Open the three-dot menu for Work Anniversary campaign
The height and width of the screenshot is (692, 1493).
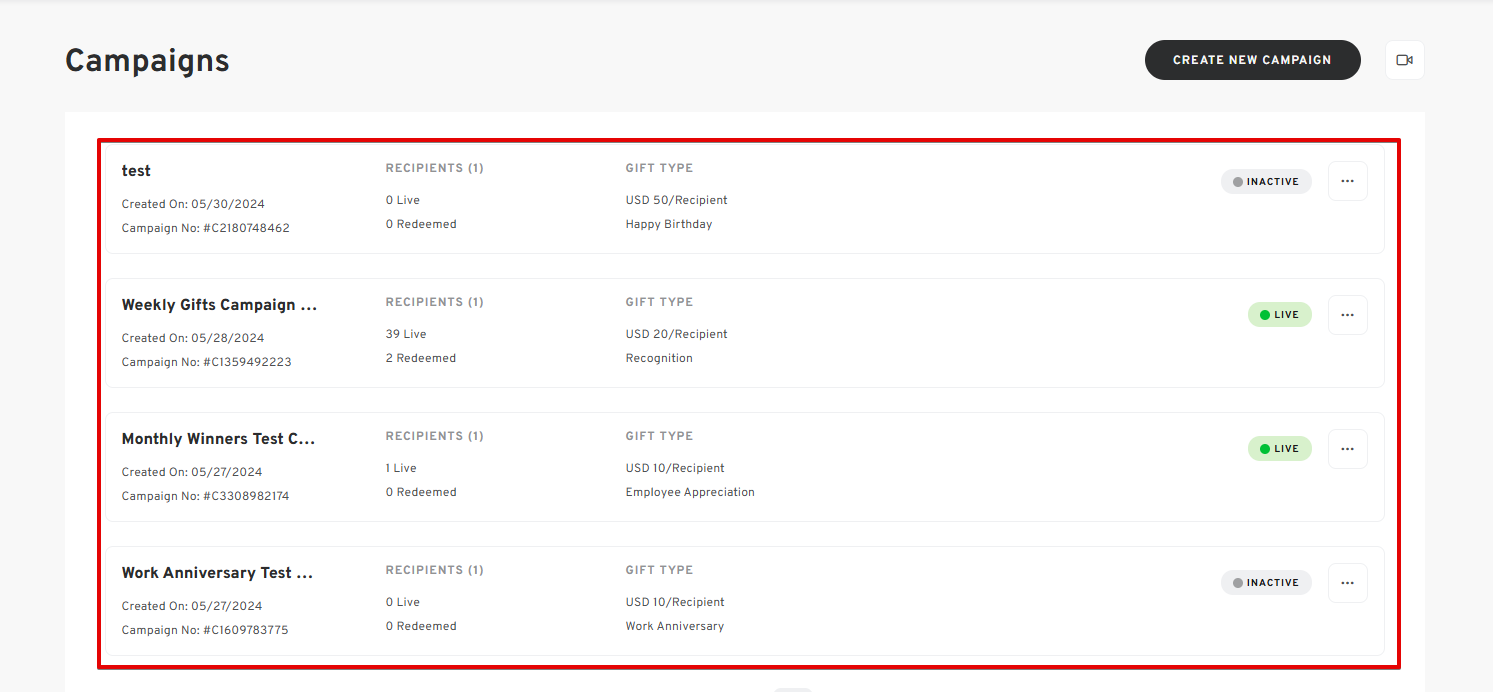click(1347, 583)
